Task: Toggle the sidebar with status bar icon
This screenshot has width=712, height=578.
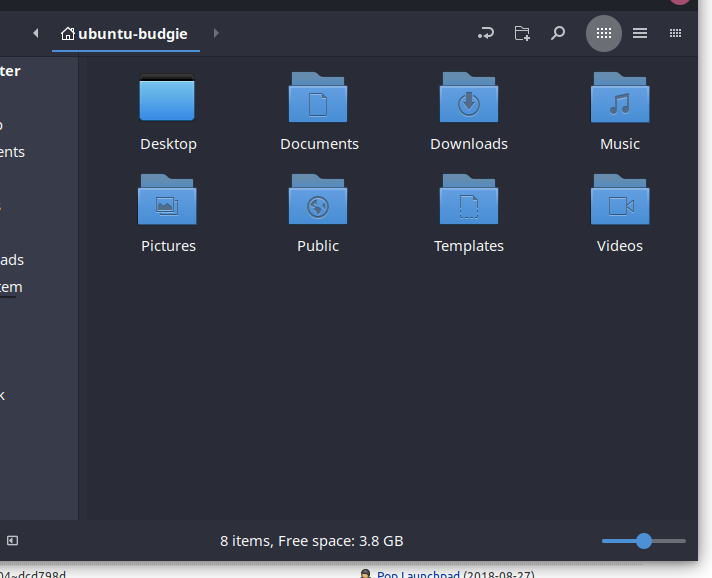Action: [x=12, y=541]
